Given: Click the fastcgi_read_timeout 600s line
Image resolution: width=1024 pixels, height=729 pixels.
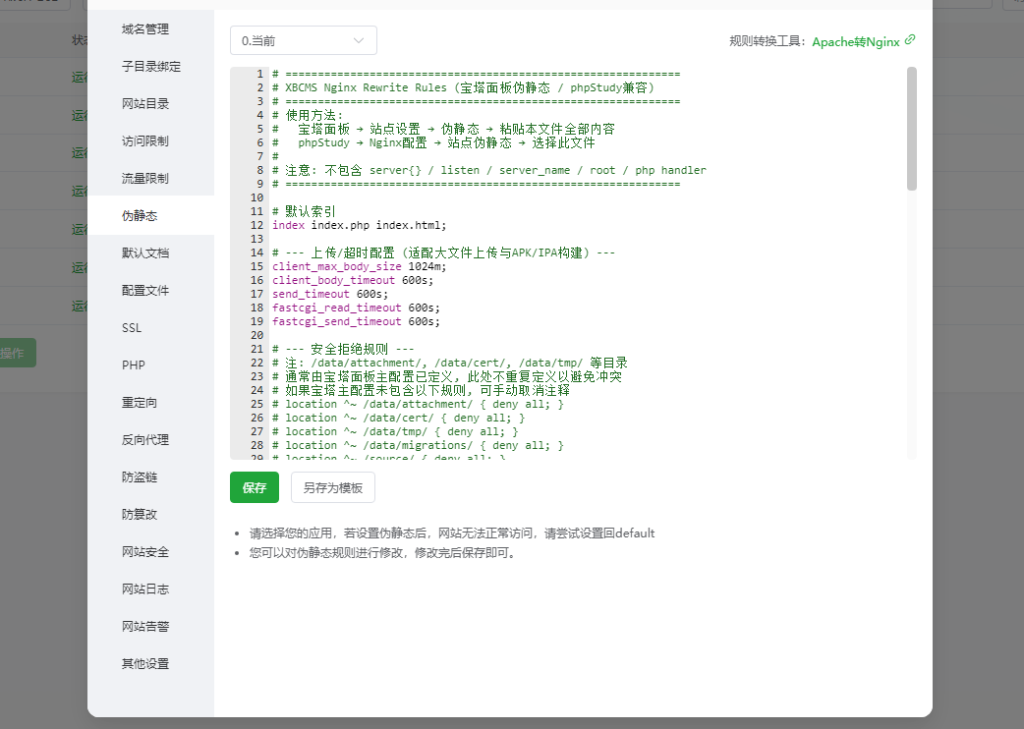Looking at the screenshot, I should [356, 308].
